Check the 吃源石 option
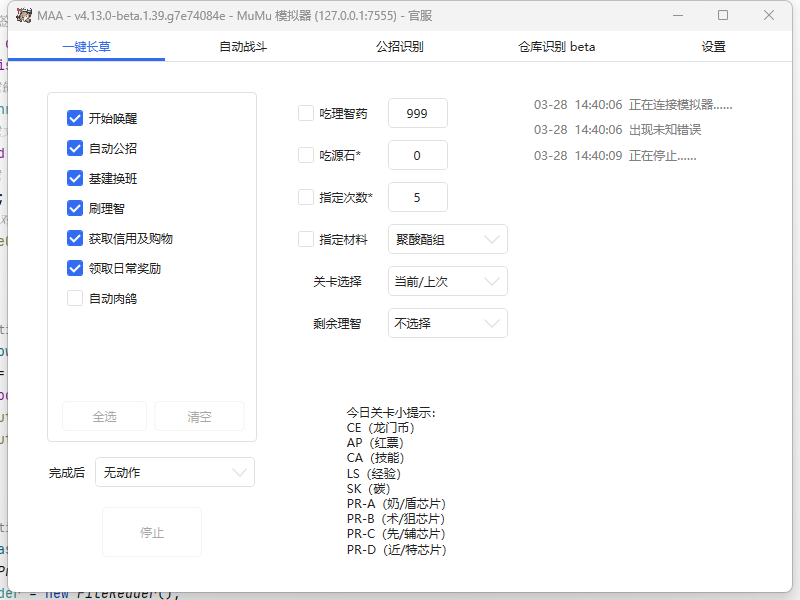The height and width of the screenshot is (600, 800). click(x=306, y=155)
